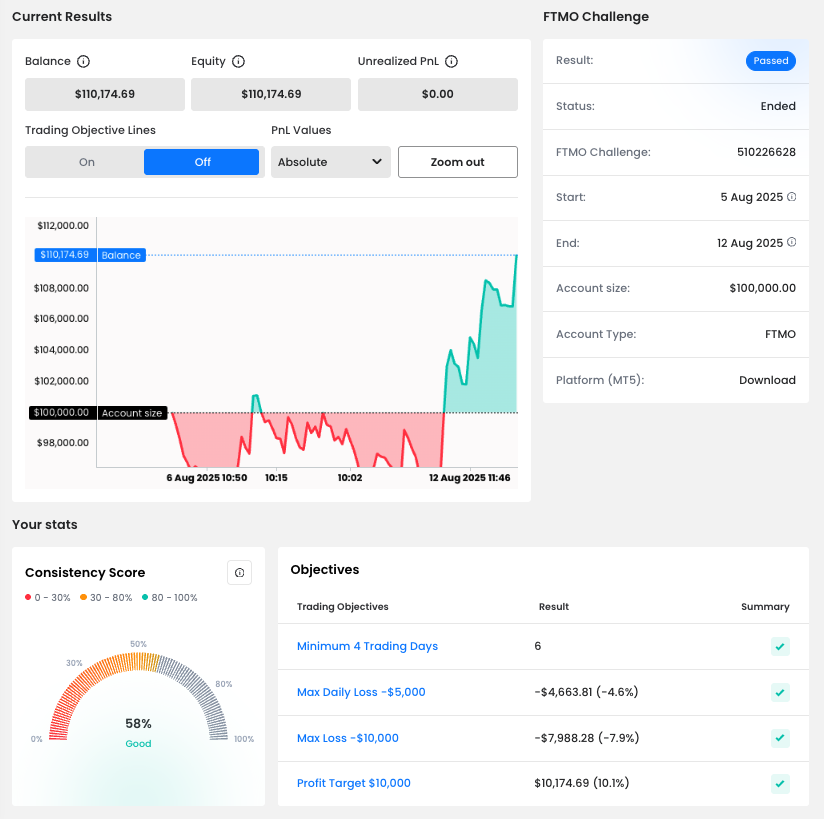Click the 12 Aug 2025 11:46 axis label
The width and height of the screenshot is (824, 819).
(470, 478)
